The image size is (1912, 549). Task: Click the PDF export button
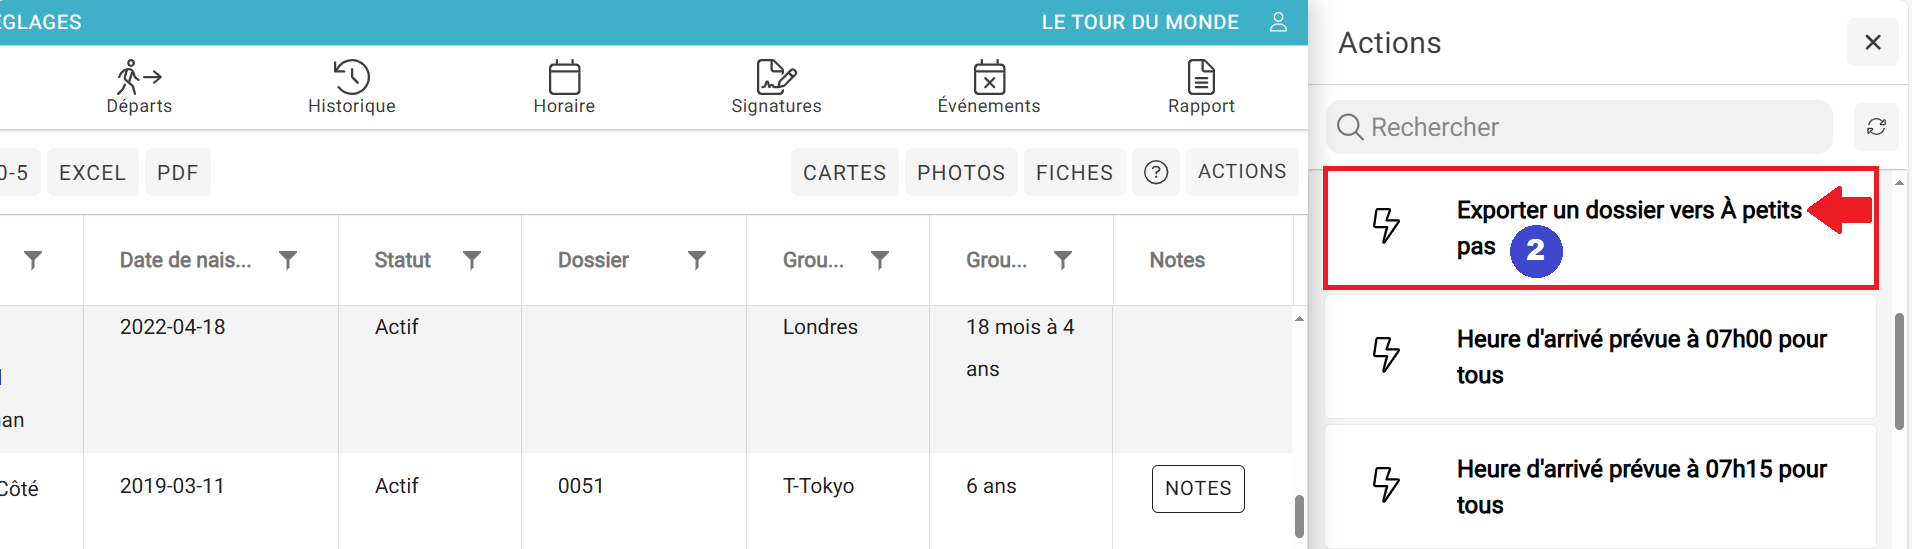tap(177, 172)
